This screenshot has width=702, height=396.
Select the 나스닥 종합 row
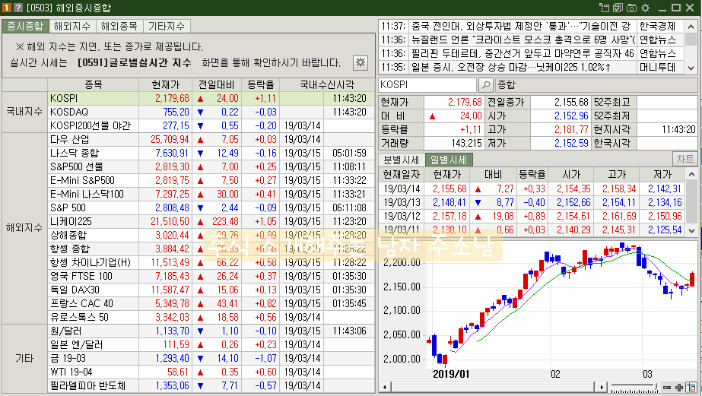[x=211, y=153]
